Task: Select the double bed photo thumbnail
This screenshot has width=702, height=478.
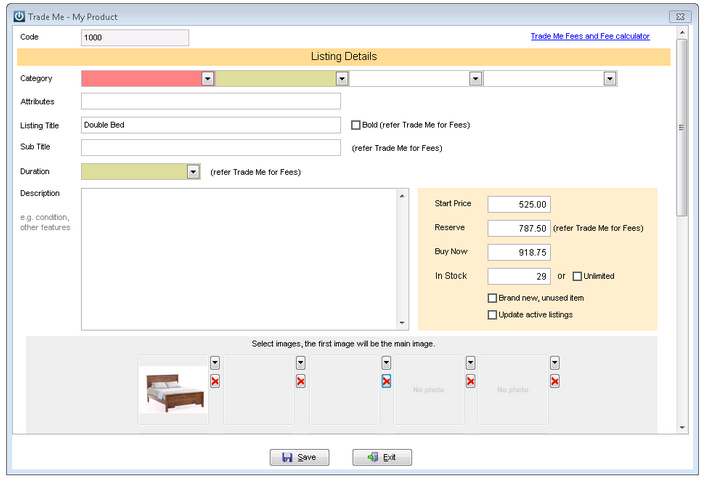Action: pyautogui.click(x=173, y=390)
